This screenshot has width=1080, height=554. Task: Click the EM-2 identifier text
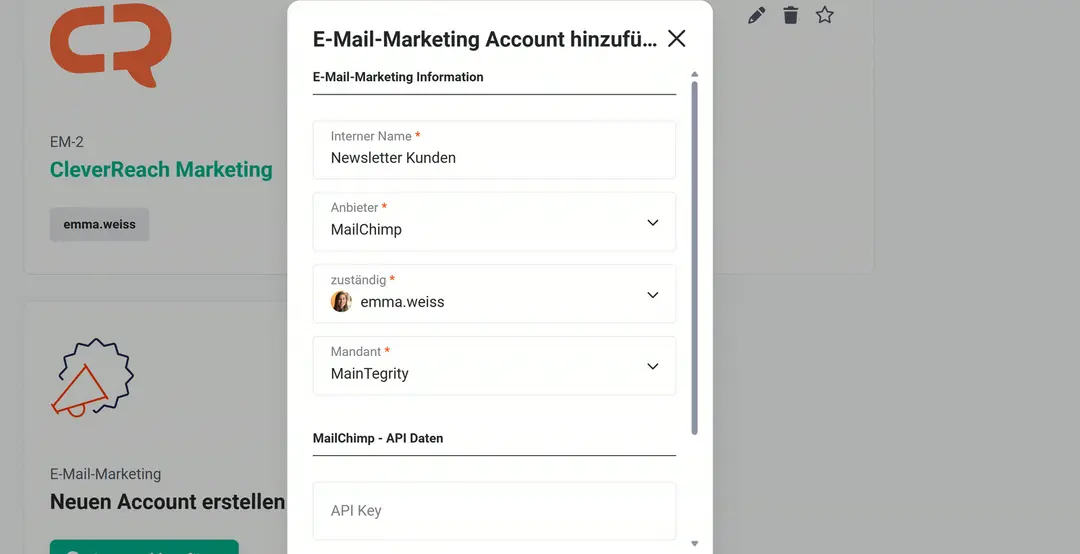67,142
